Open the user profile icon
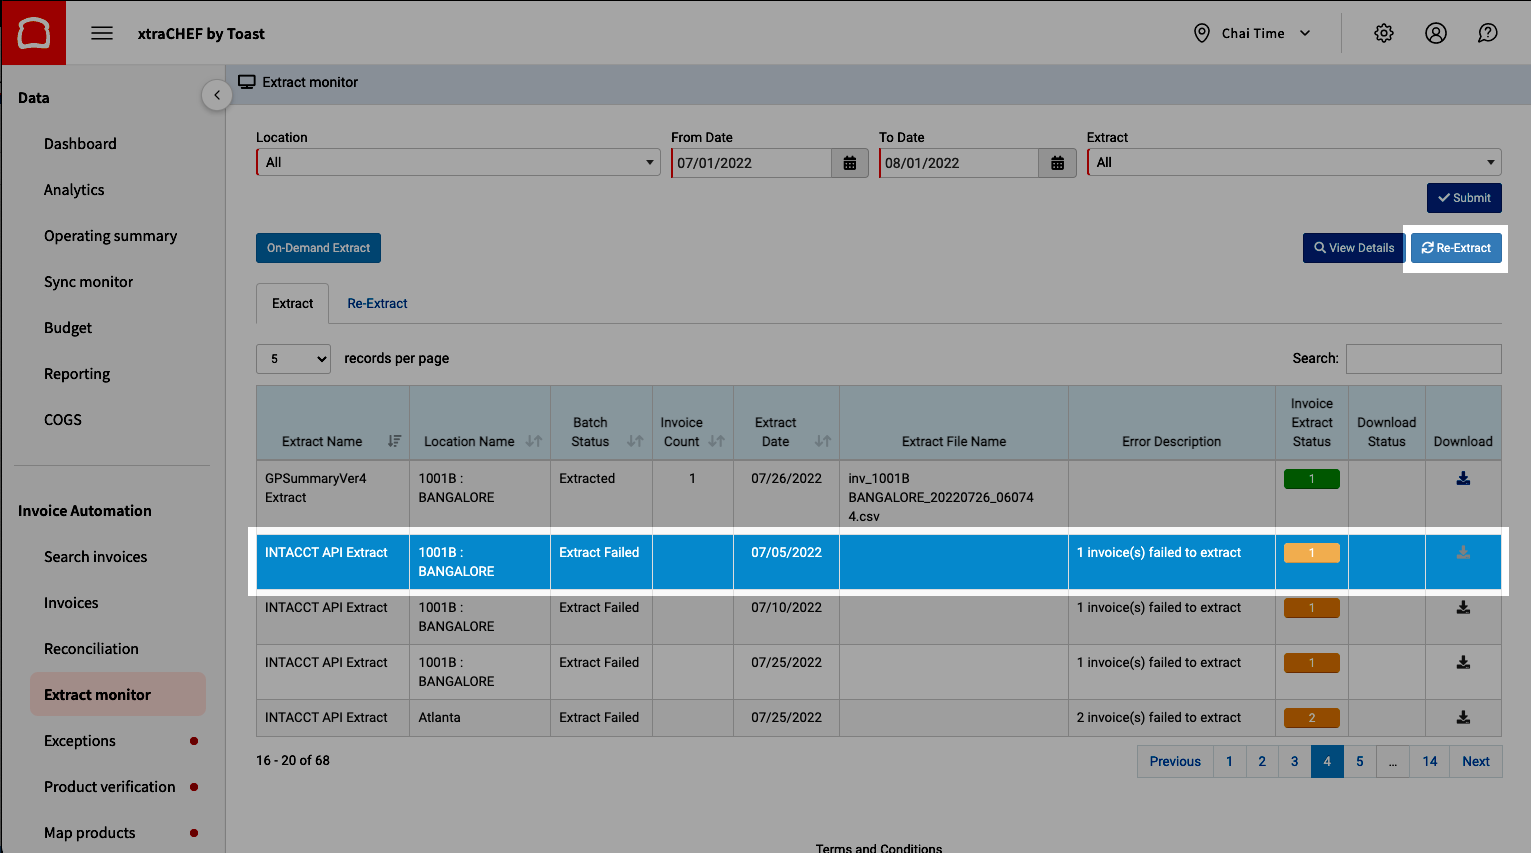 (1435, 33)
